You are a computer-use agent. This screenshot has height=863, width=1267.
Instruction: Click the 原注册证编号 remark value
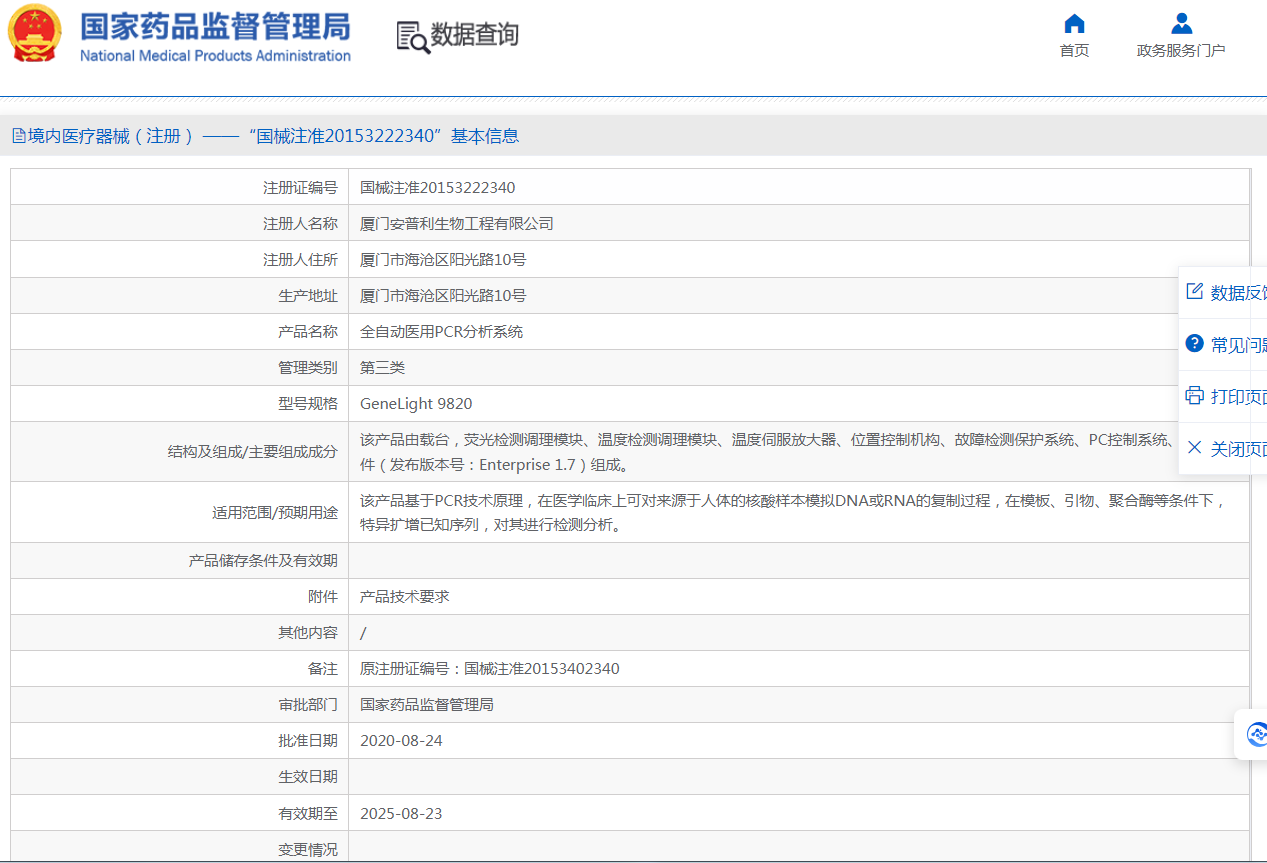[490, 669]
